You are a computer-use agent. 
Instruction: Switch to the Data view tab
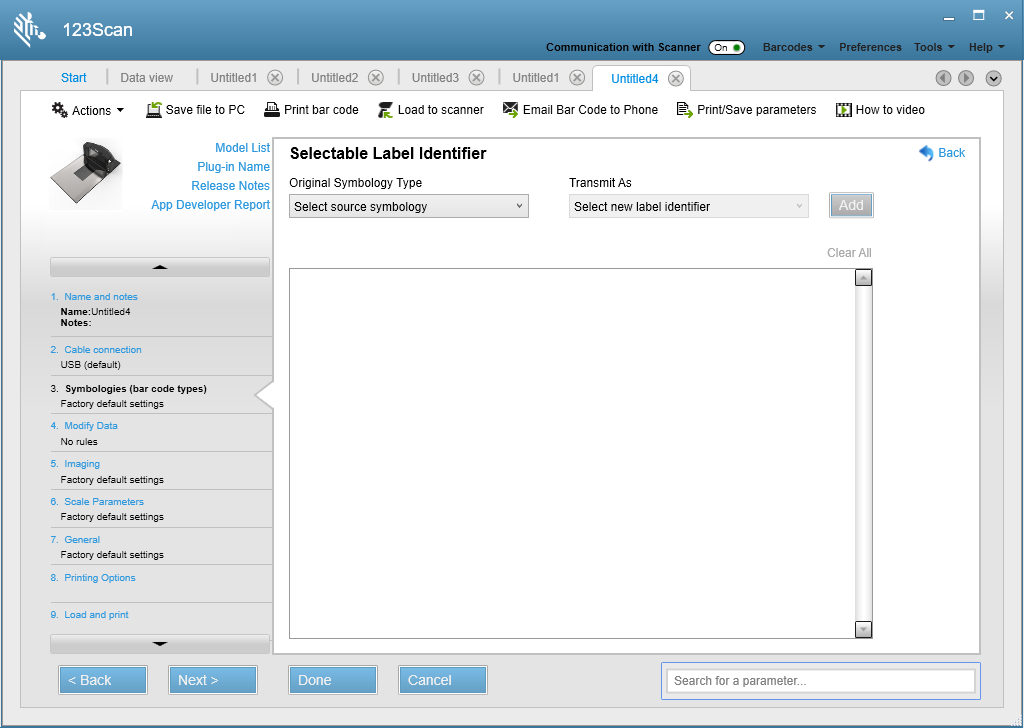pos(146,77)
